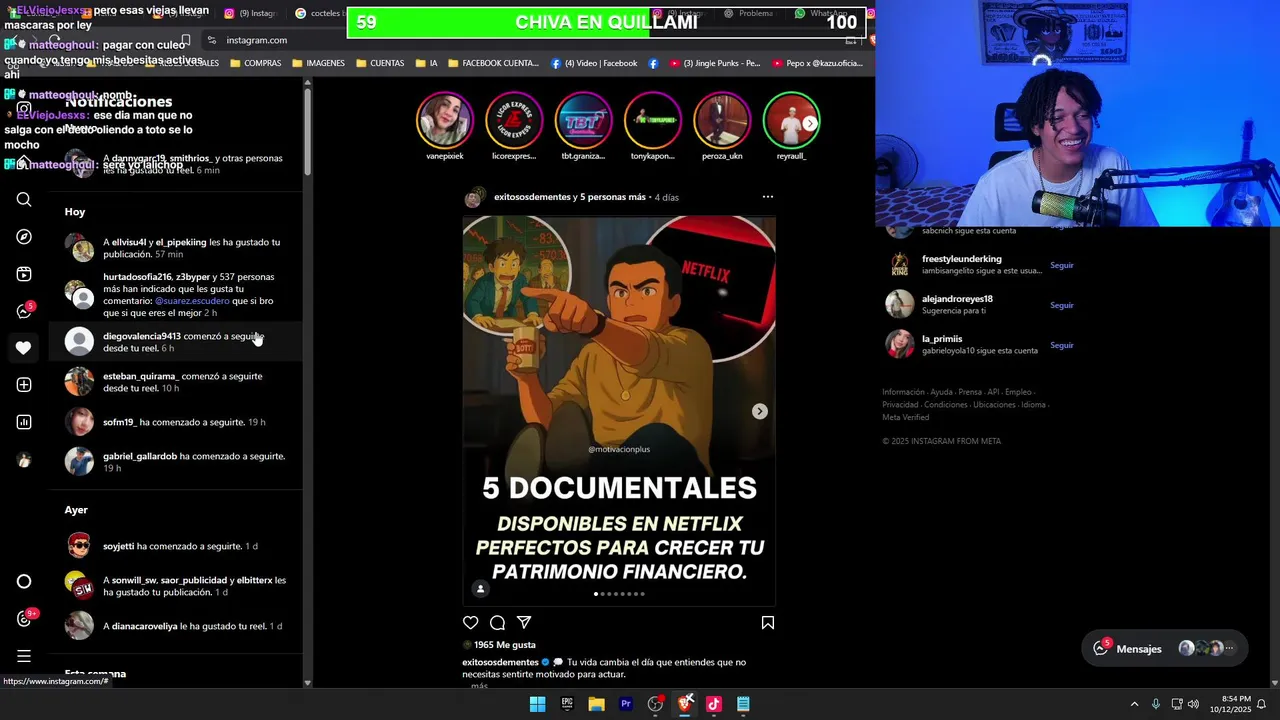Open the profile avatar in sidebar
Viewport: 1280px width, 720px height.
[24, 460]
